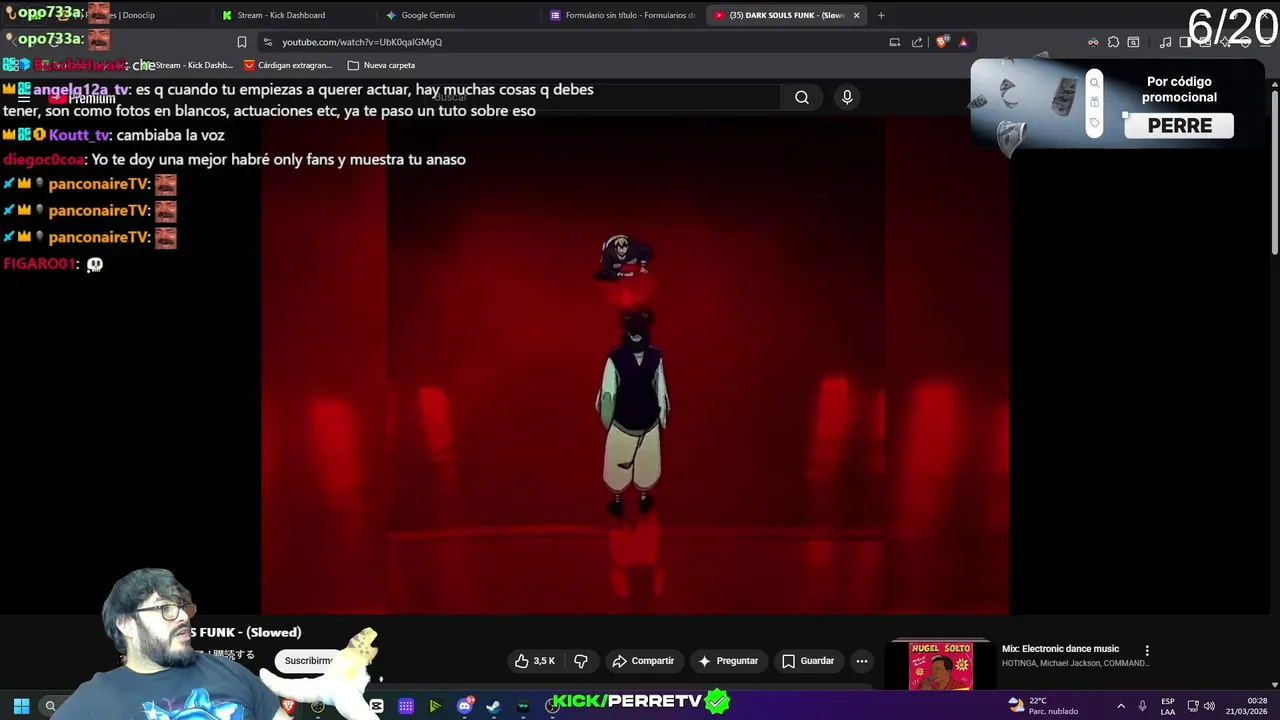The image size is (1280, 720).
Task: Click chat username Koutt_tv
Action: 80,135
